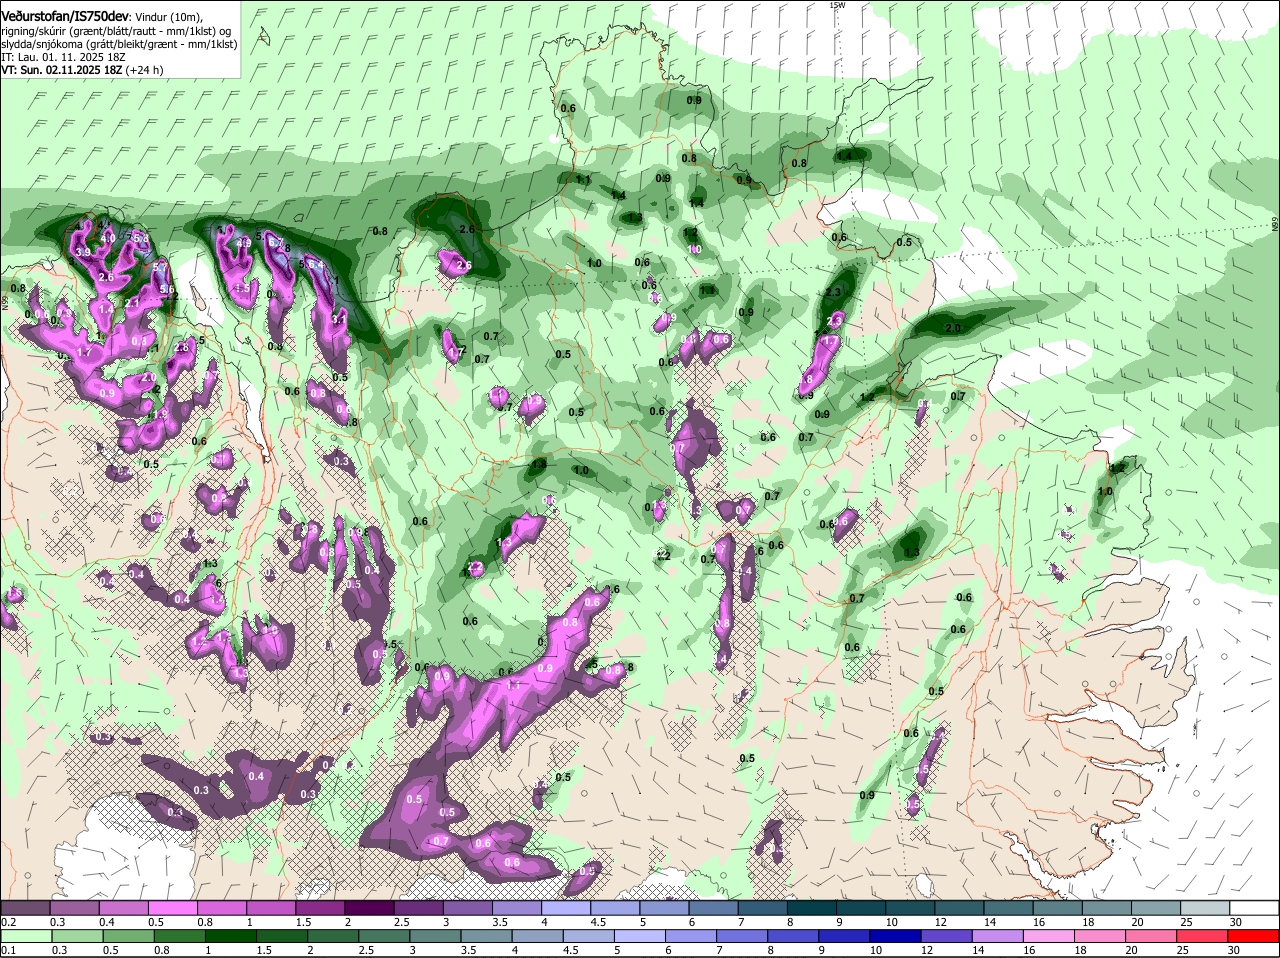Select upper snow scale swatch starting at 18
The width and height of the screenshot is (1280, 958).
click(x=1108, y=907)
